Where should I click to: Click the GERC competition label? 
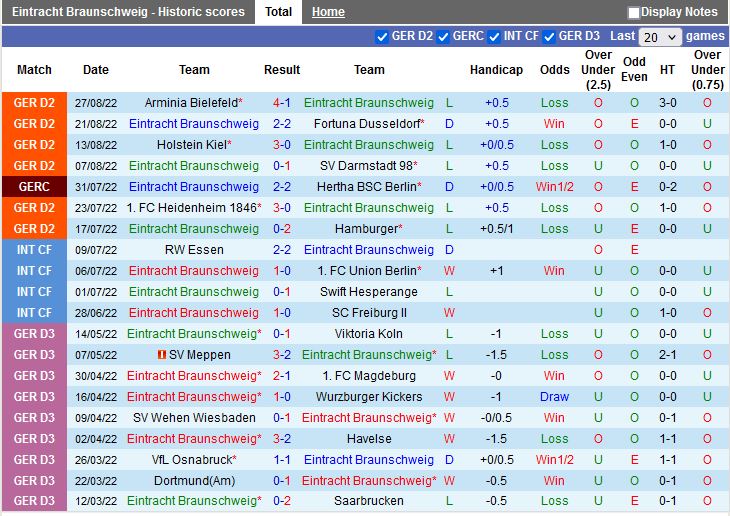pyautogui.click(x=34, y=187)
